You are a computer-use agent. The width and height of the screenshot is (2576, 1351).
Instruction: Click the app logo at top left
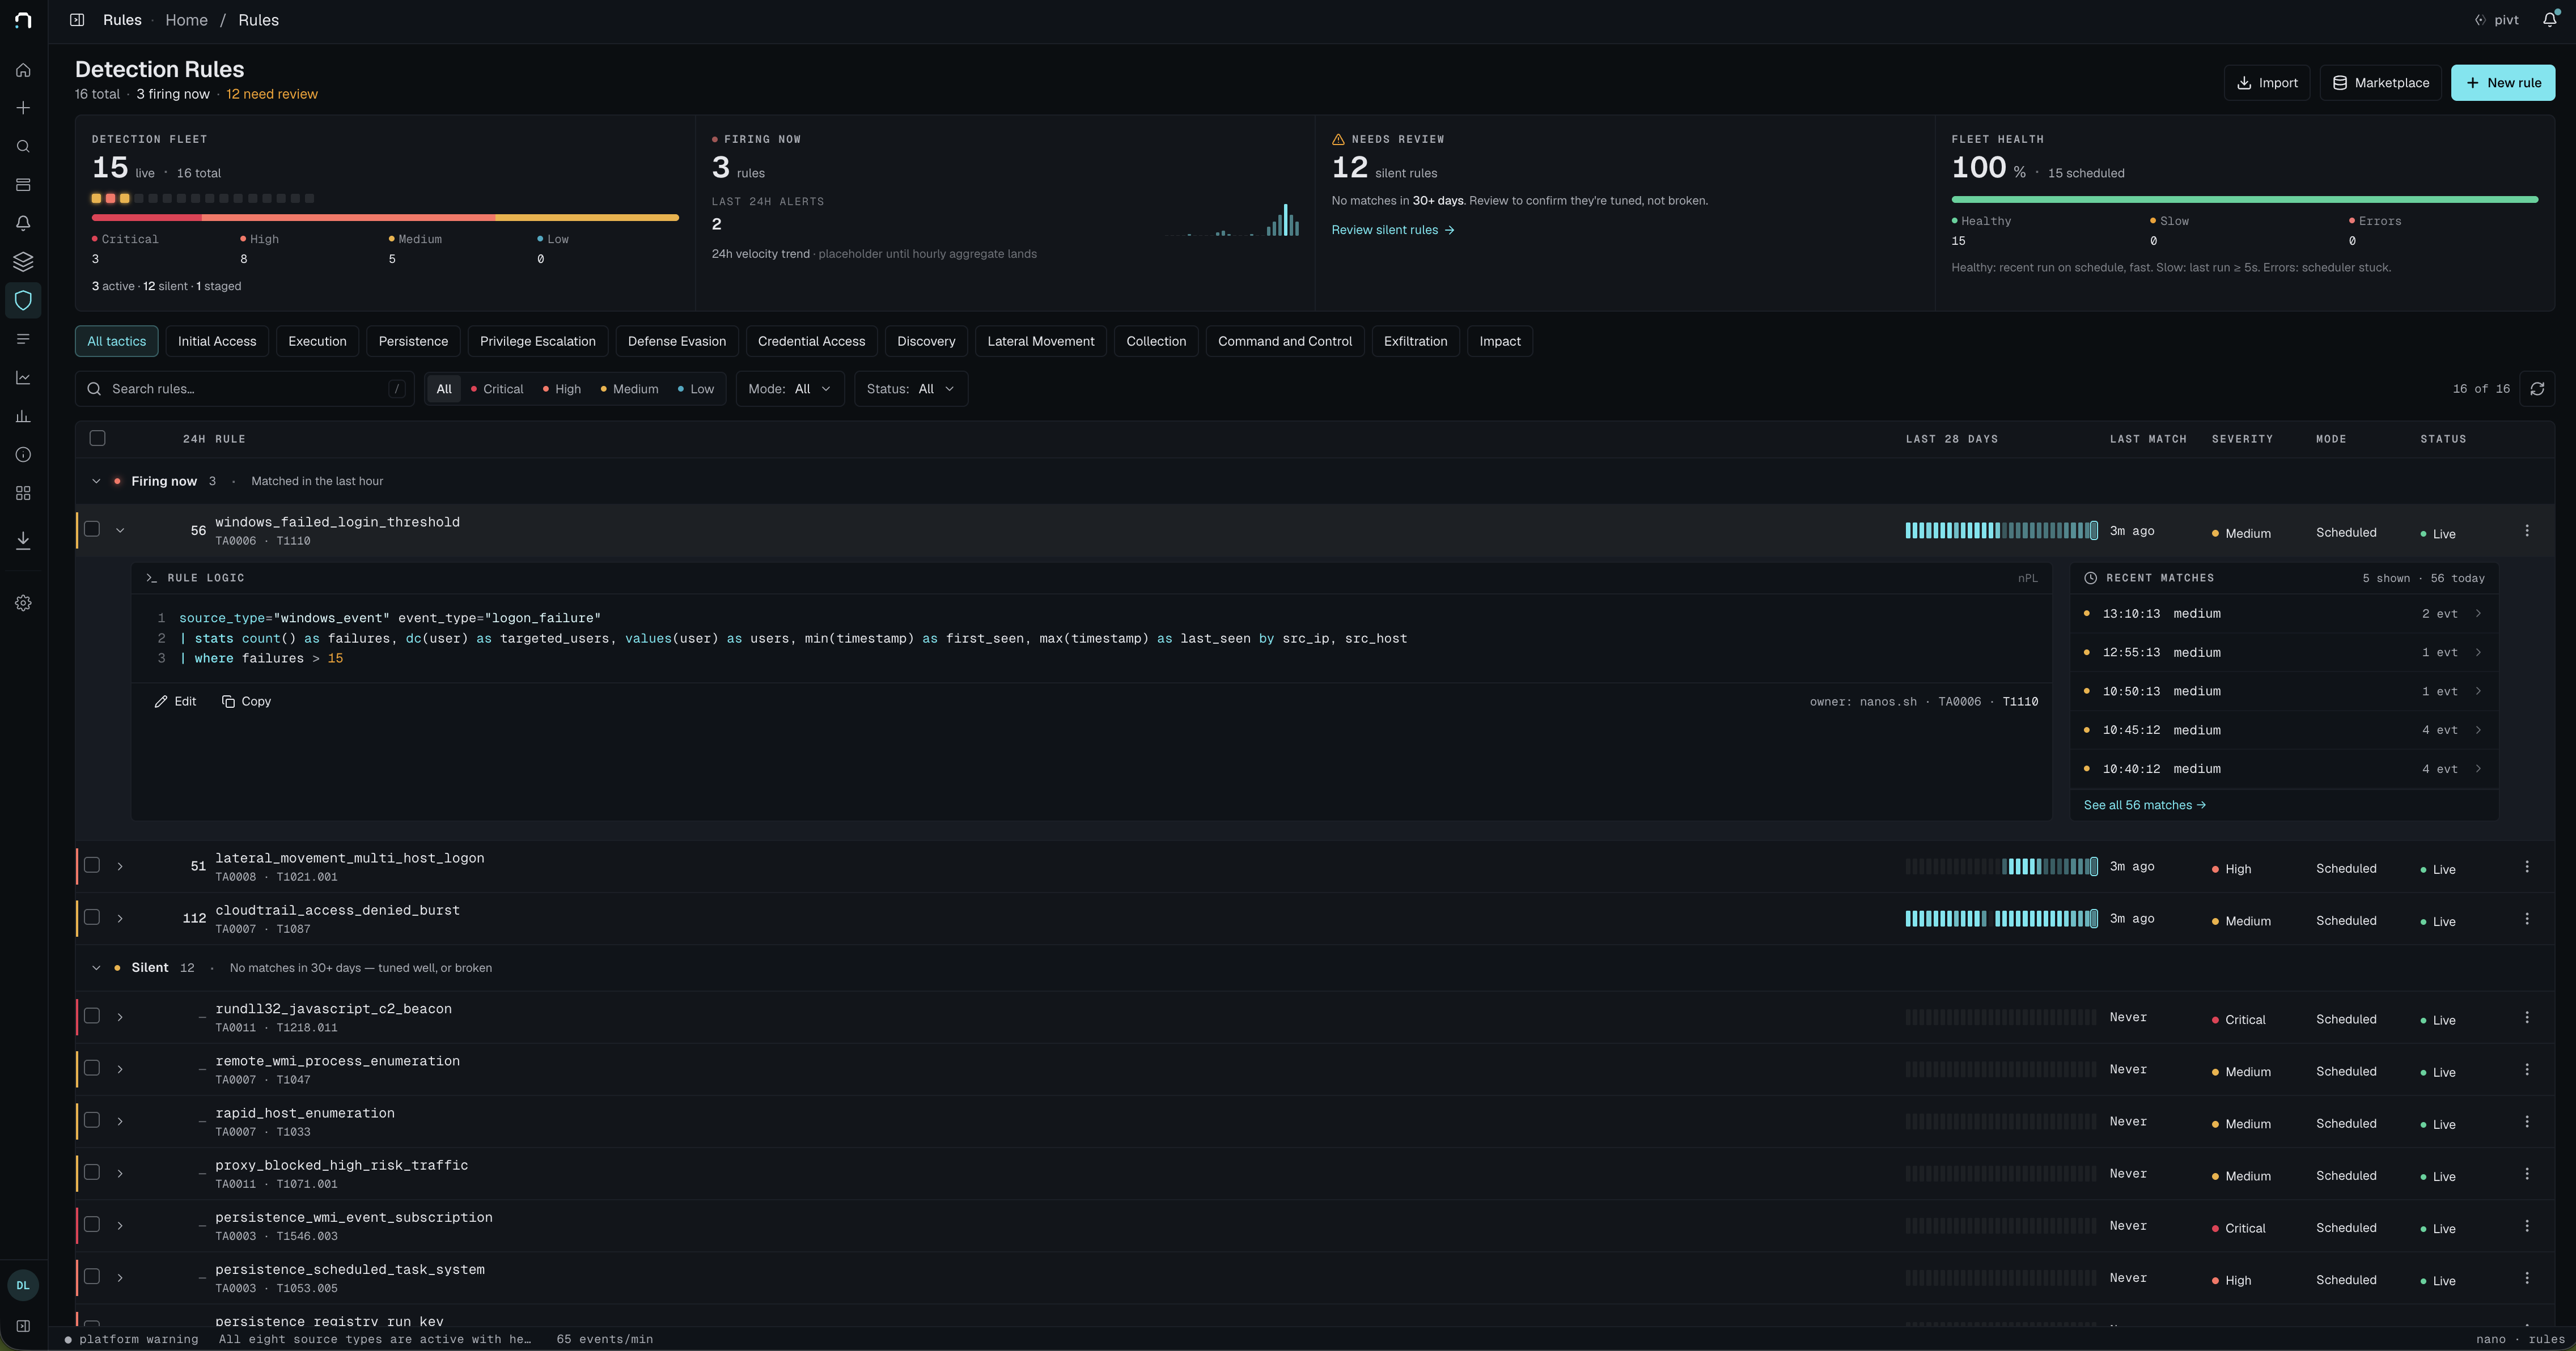tap(23, 20)
